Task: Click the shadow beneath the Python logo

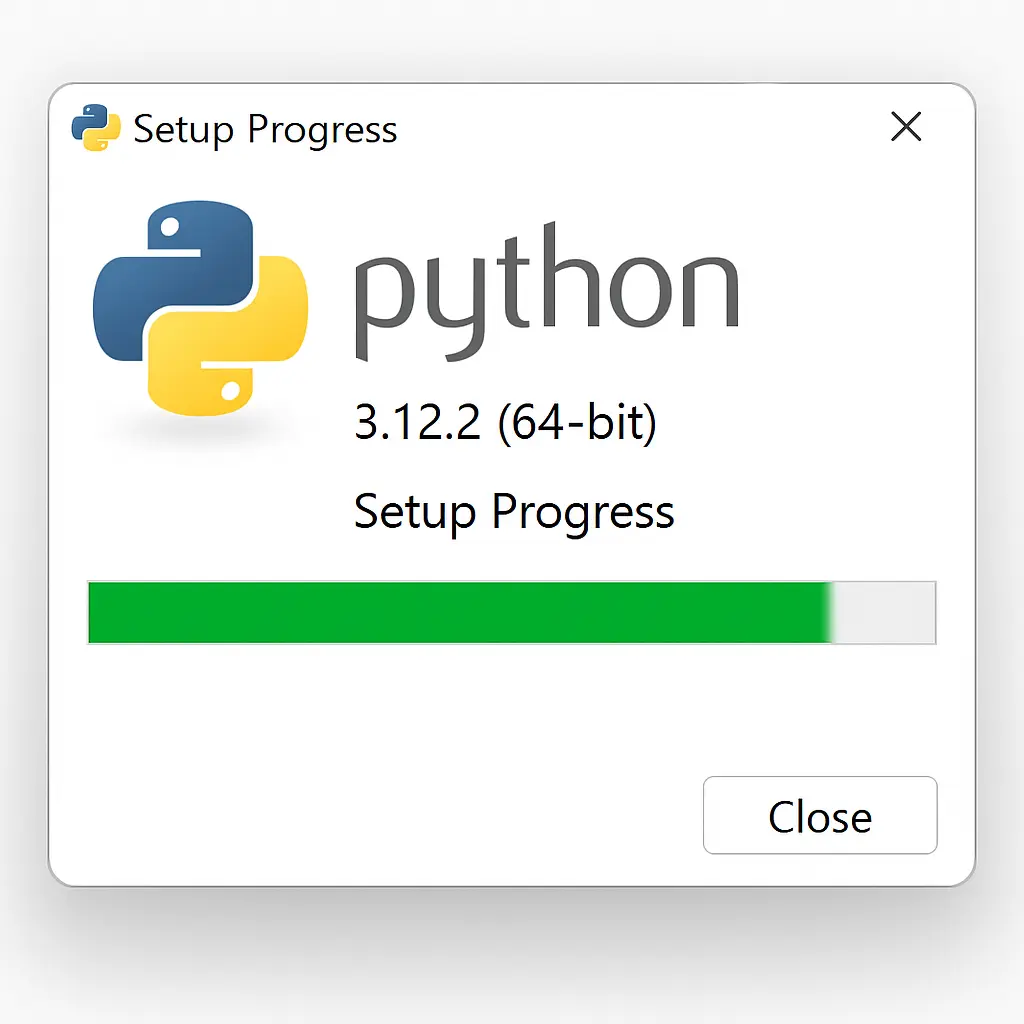Action: [200, 432]
